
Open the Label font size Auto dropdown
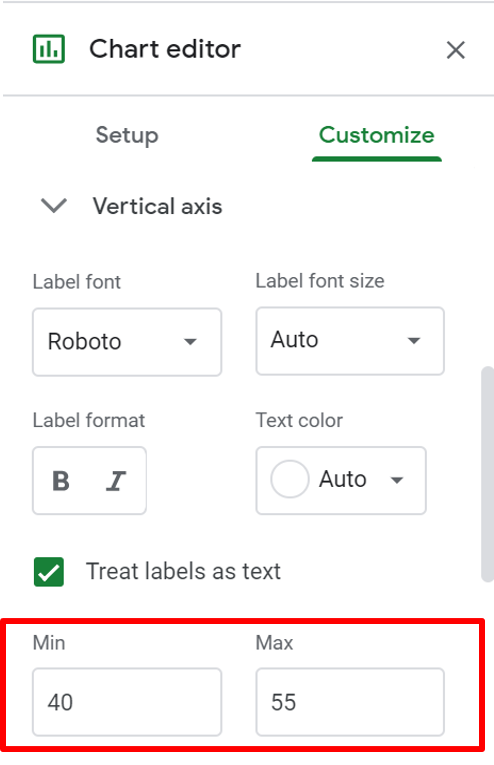click(350, 341)
